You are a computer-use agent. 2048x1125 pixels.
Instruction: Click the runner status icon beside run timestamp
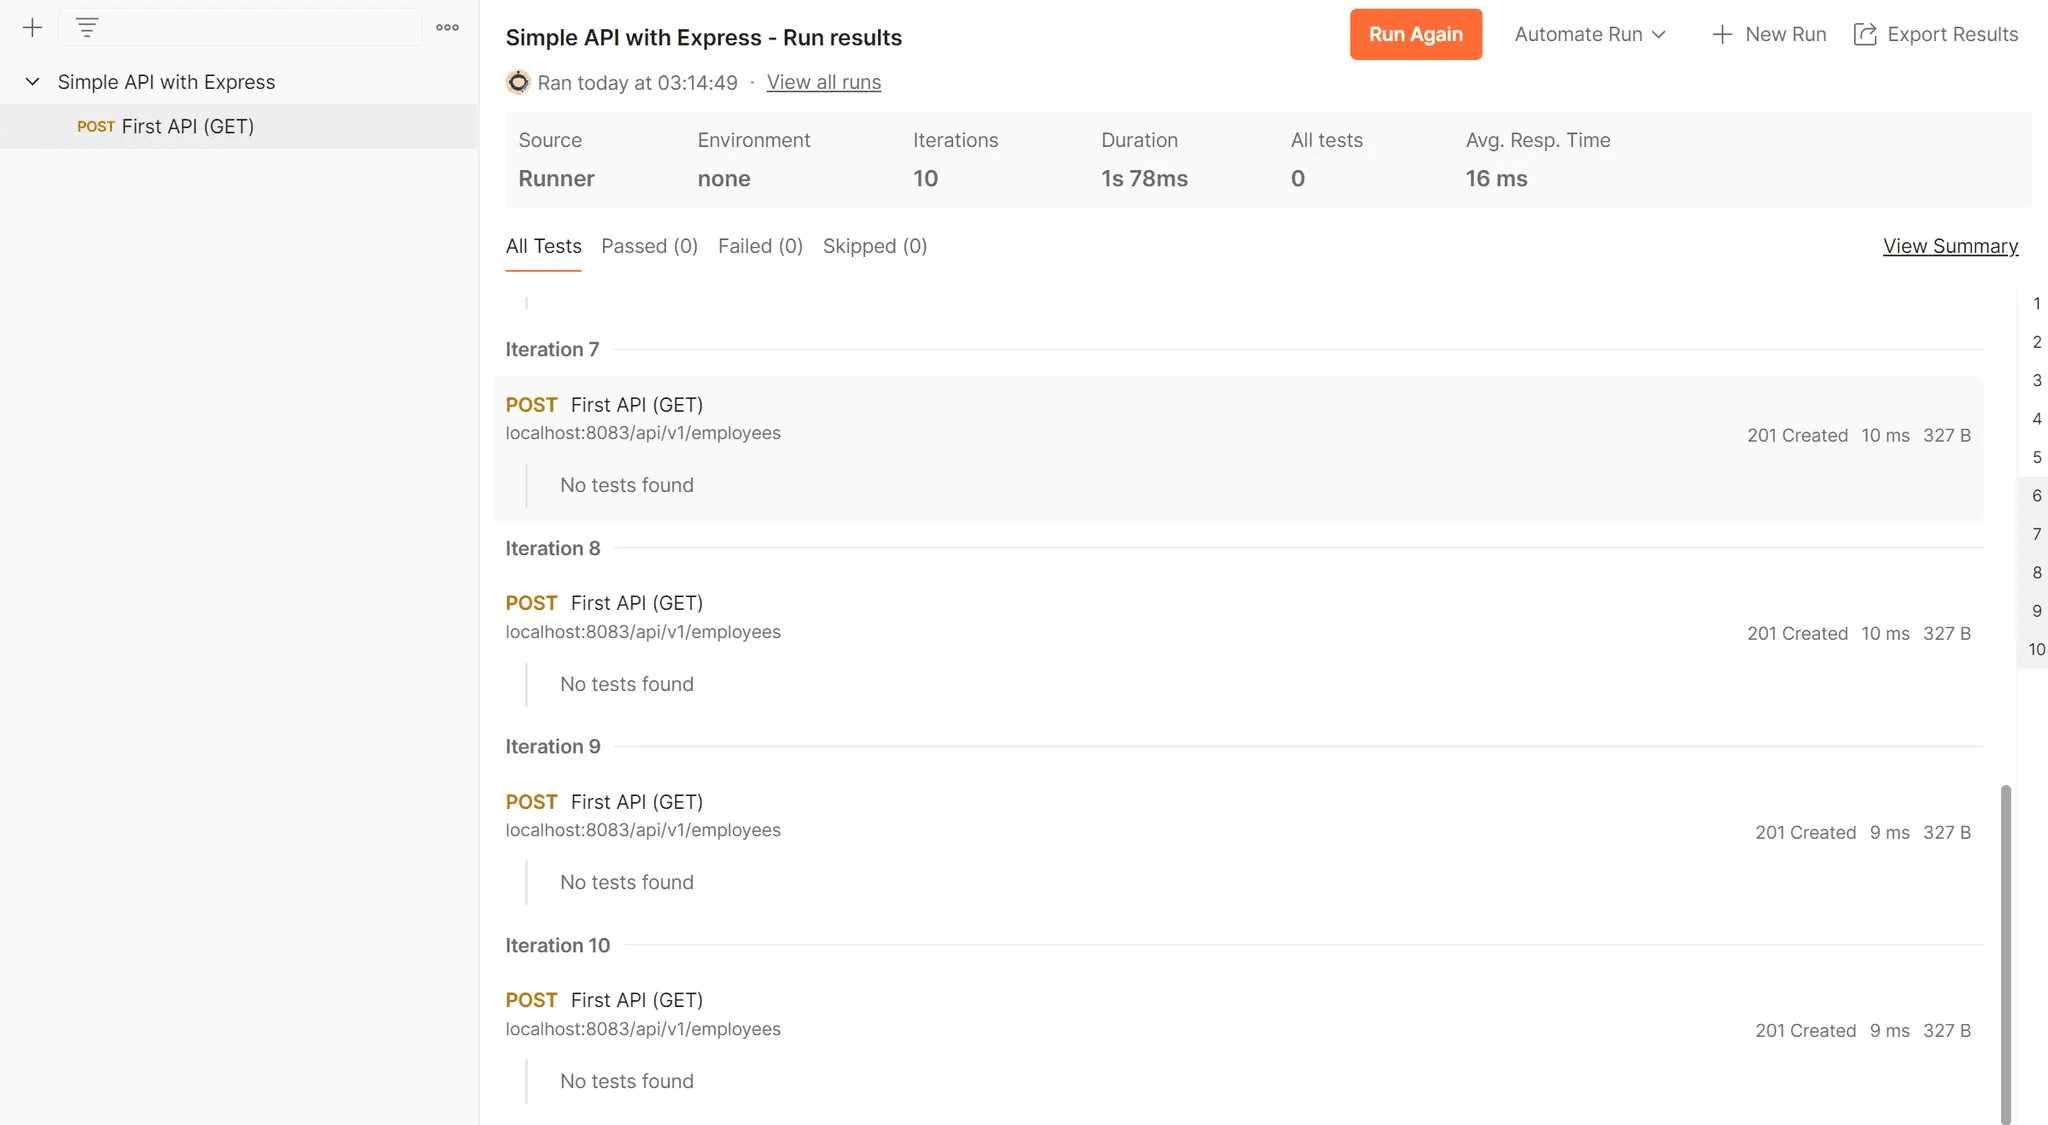click(518, 82)
